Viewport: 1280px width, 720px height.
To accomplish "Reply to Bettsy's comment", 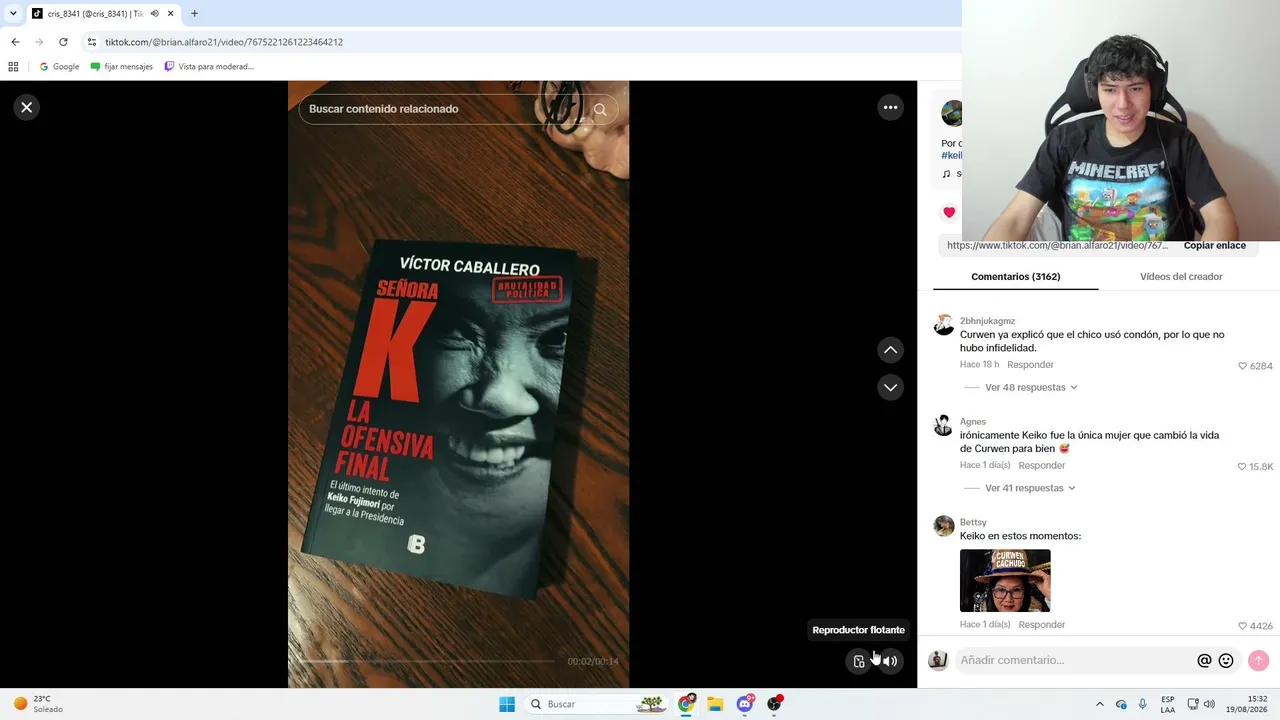I will tap(1041, 625).
